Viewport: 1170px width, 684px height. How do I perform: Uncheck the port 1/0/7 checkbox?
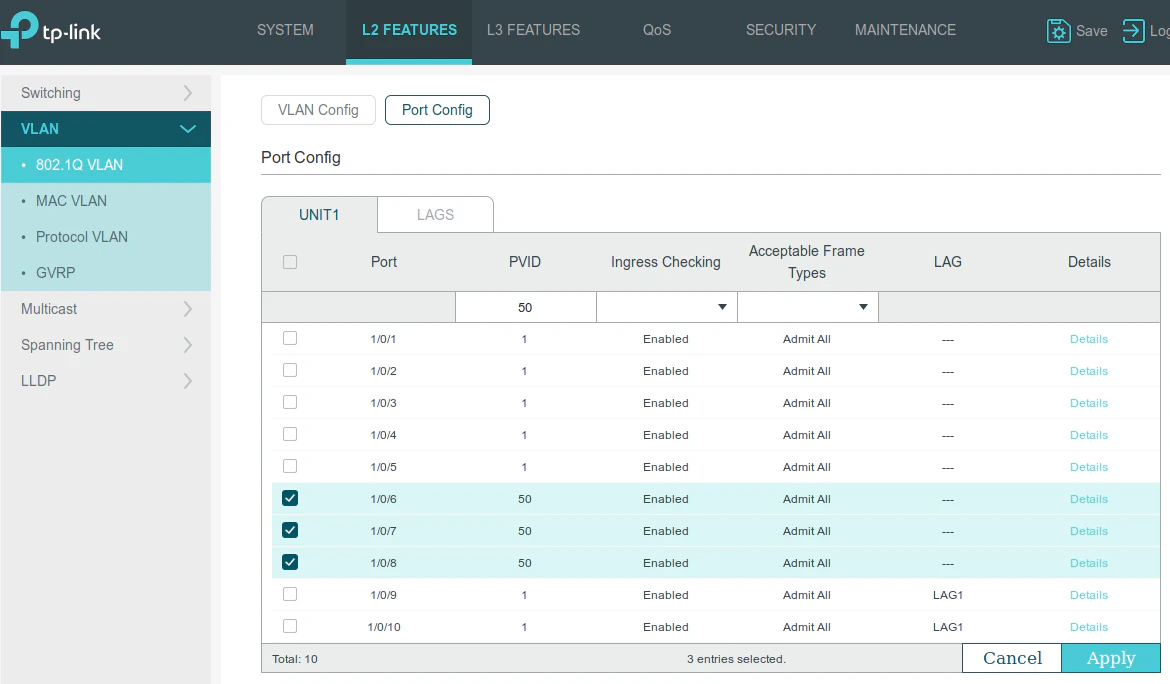[290, 530]
